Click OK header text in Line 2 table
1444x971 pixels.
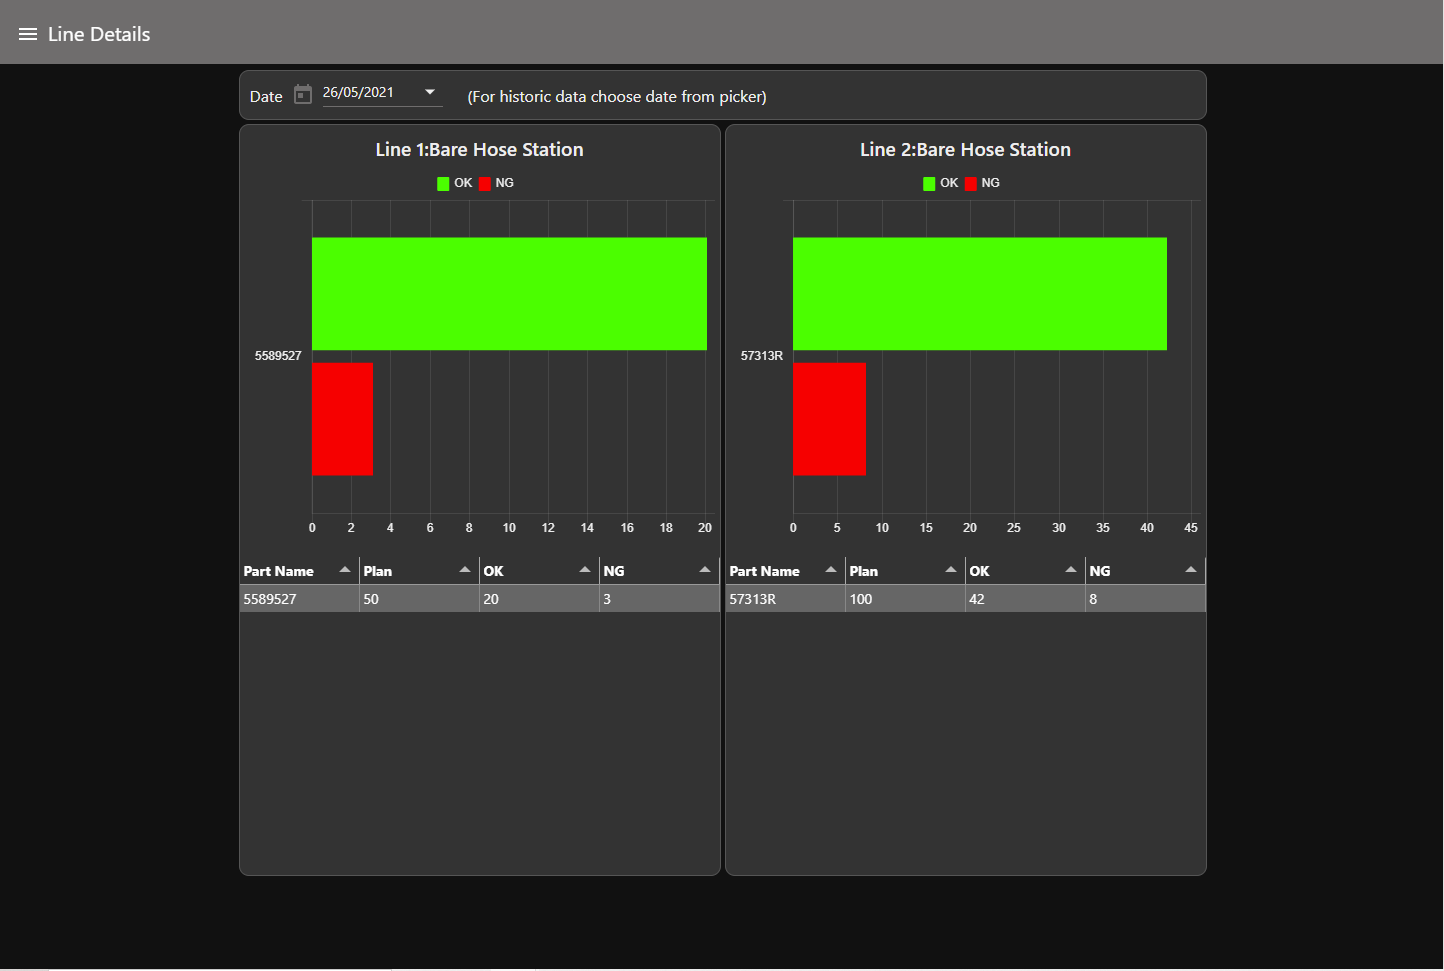[x=980, y=571]
